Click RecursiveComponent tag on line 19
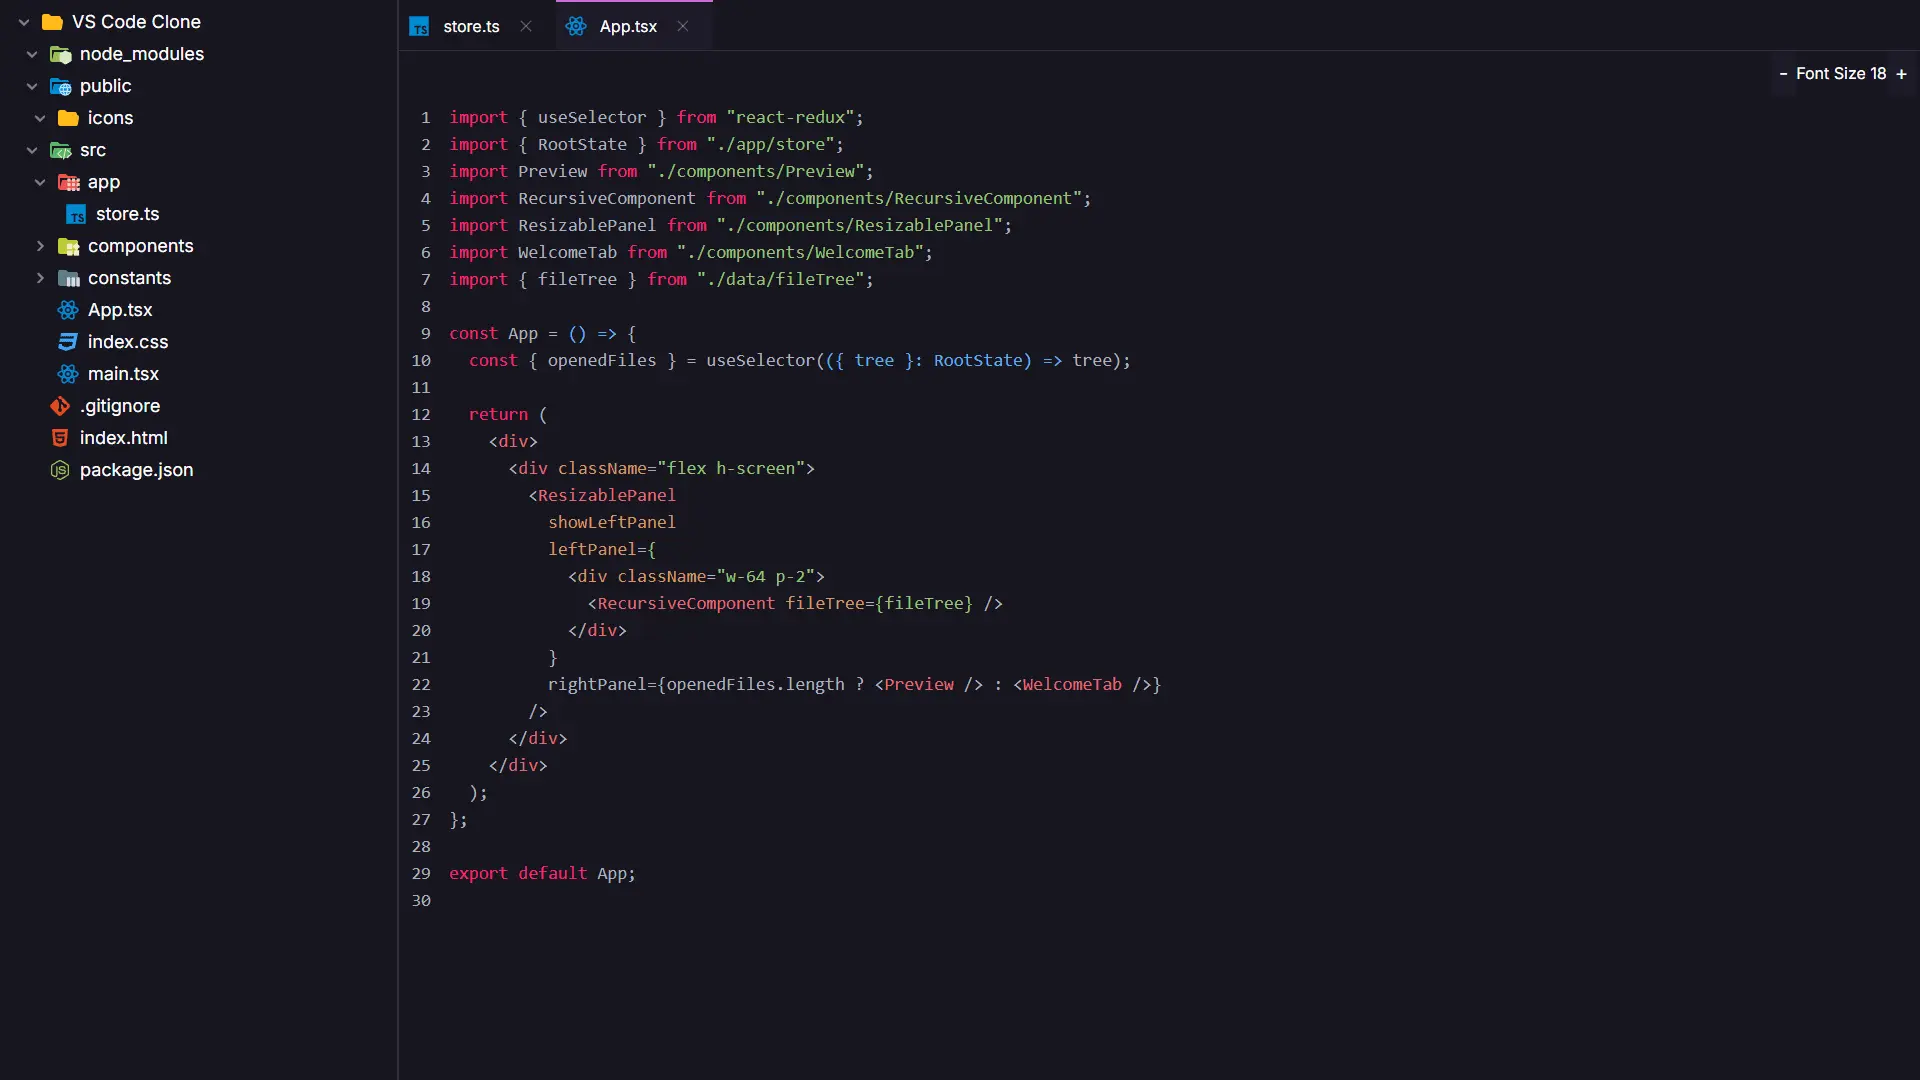Image resolution: width=1920 pixels, height=1080 pixels. (x=686, y=604)
